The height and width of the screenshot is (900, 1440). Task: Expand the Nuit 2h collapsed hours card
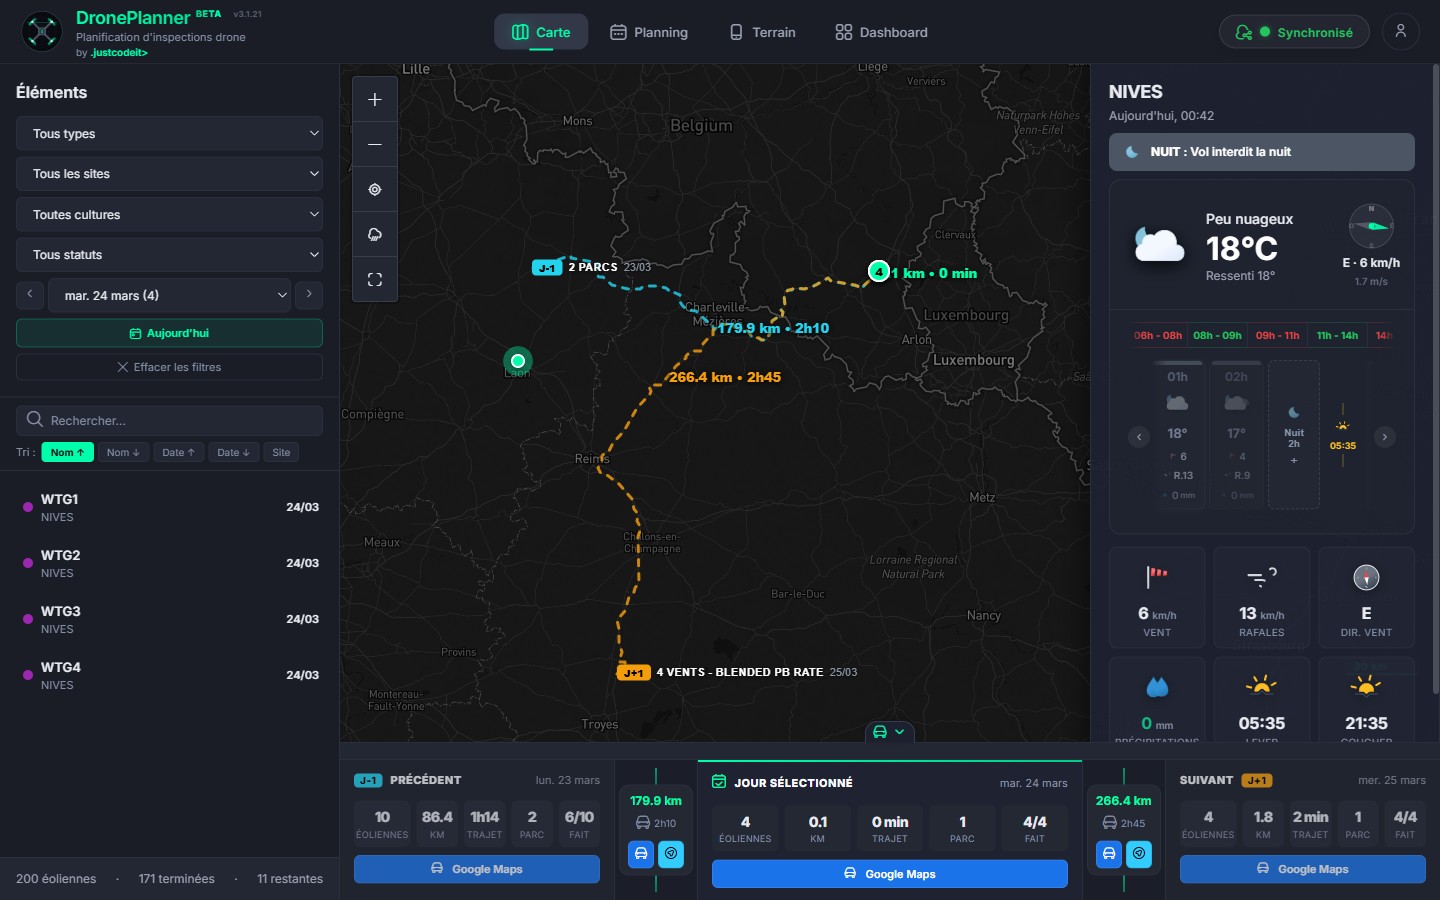click(x=1294, y=436)
